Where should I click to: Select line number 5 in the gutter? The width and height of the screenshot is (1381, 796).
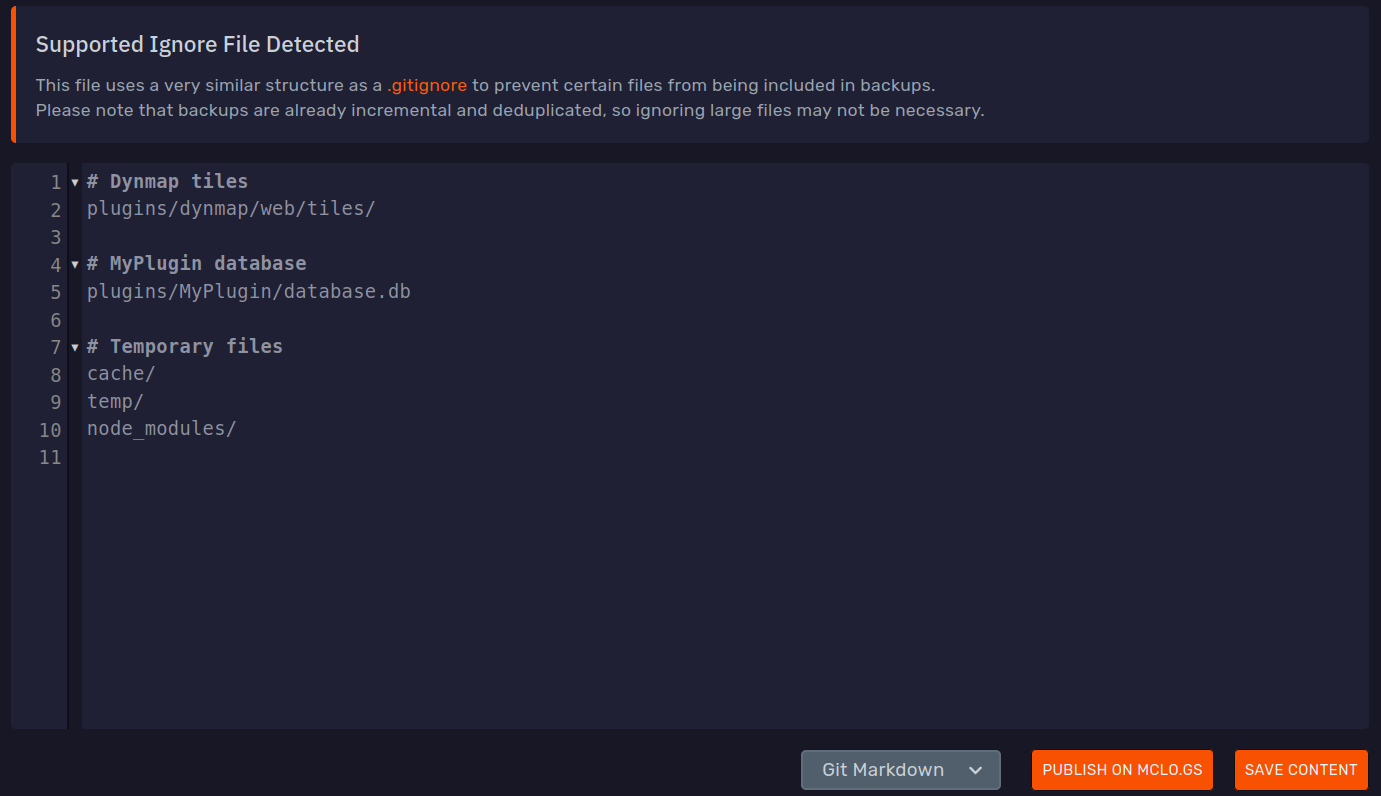tap(55, 292)
